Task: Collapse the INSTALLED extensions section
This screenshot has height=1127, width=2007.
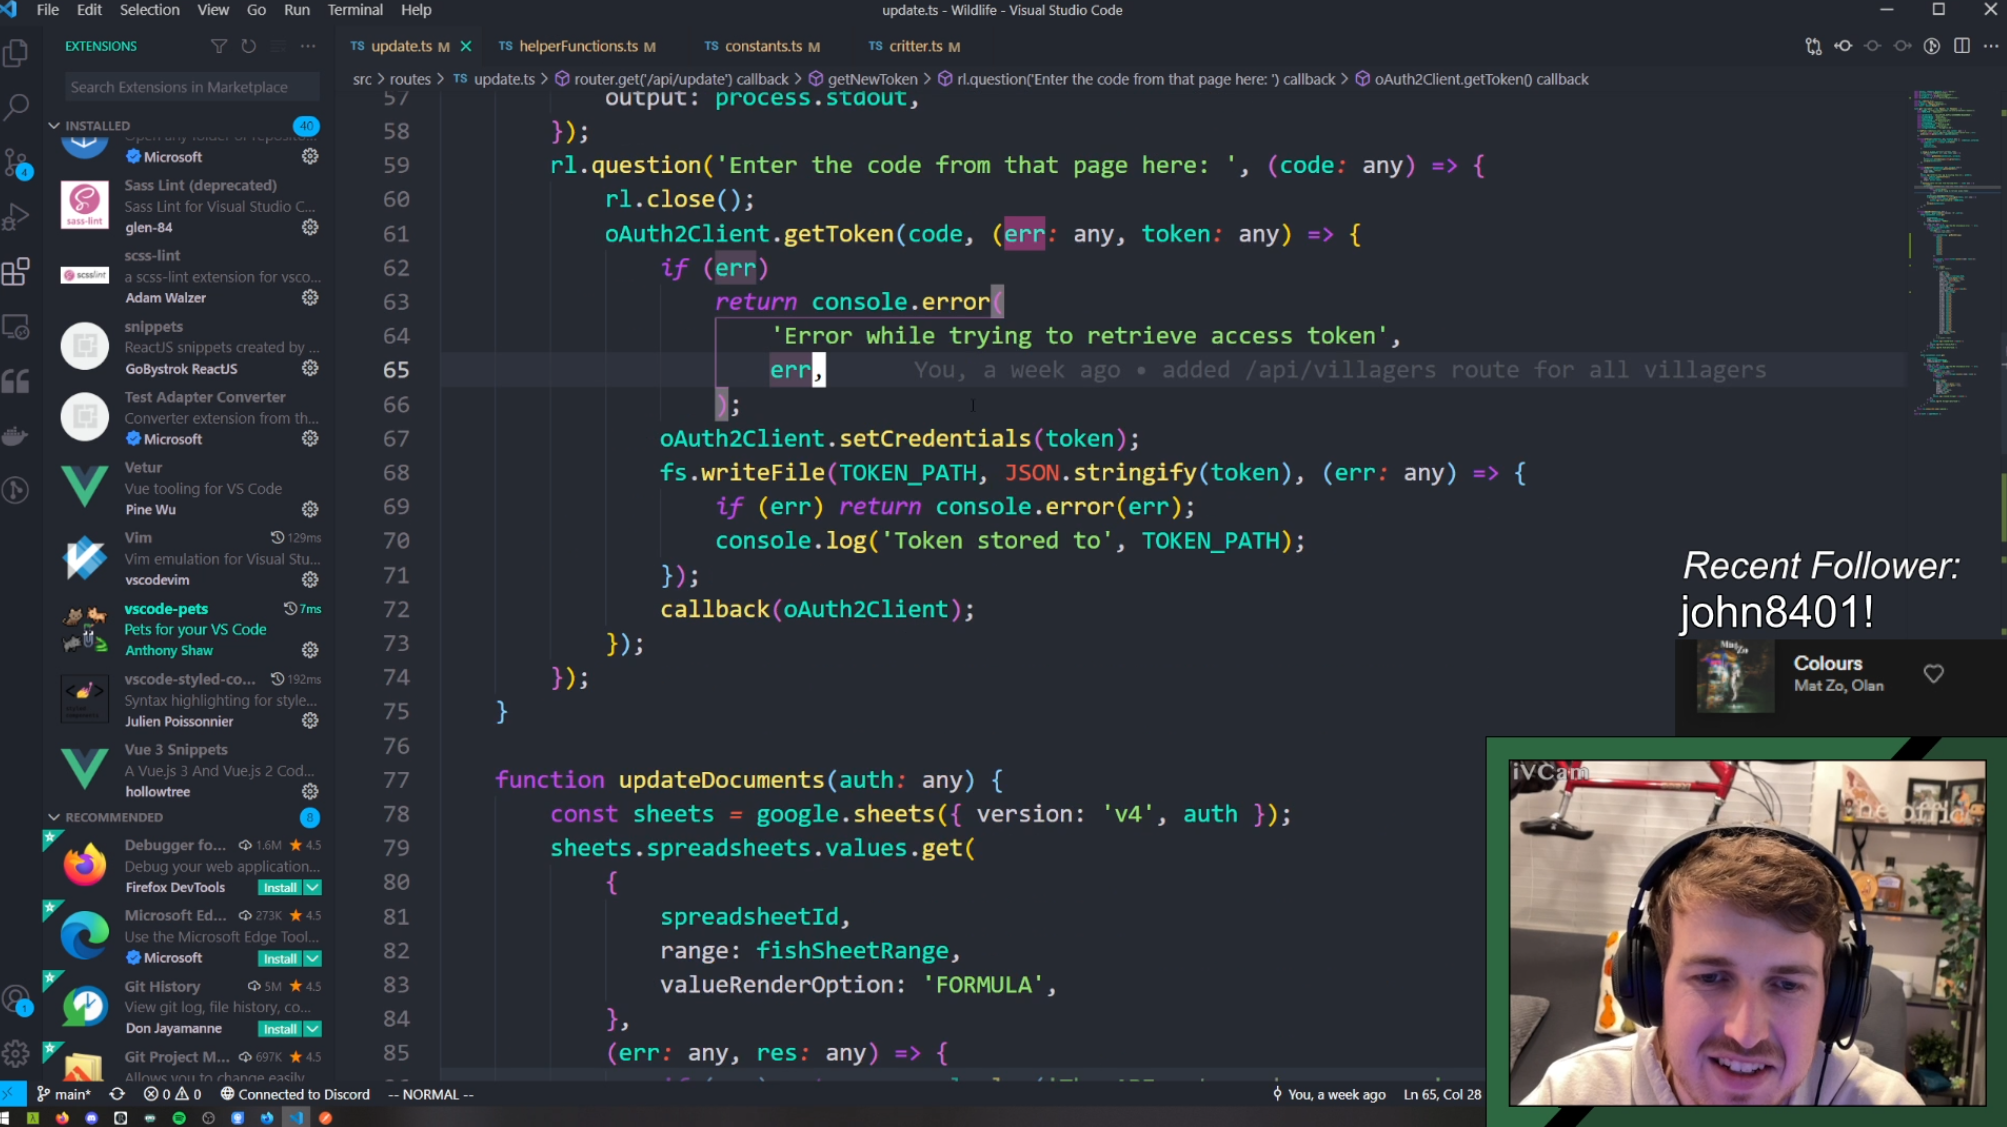Action: (54, 125)
